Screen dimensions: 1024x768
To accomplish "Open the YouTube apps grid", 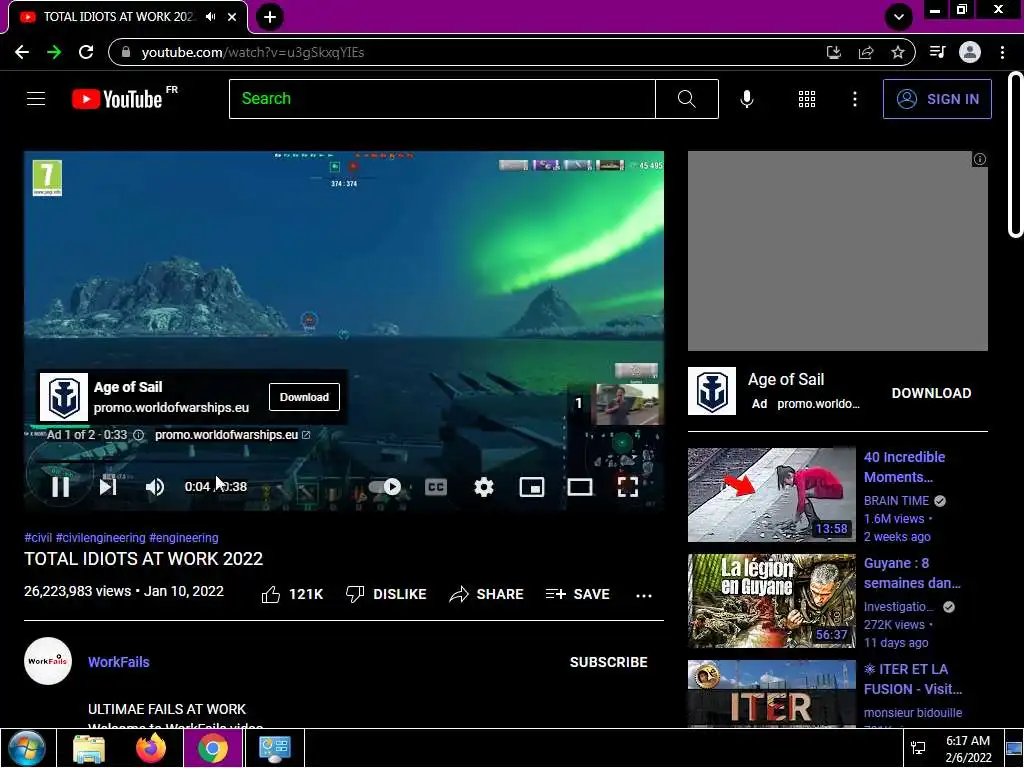I will pyautogui.click(x=807, y=99).
